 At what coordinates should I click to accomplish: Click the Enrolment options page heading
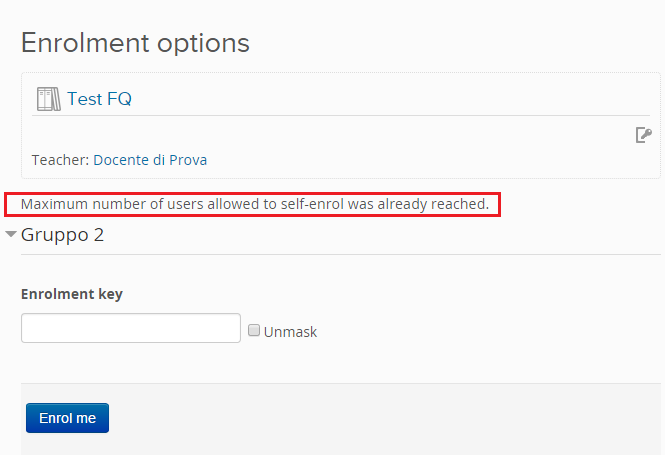(135, 43)
